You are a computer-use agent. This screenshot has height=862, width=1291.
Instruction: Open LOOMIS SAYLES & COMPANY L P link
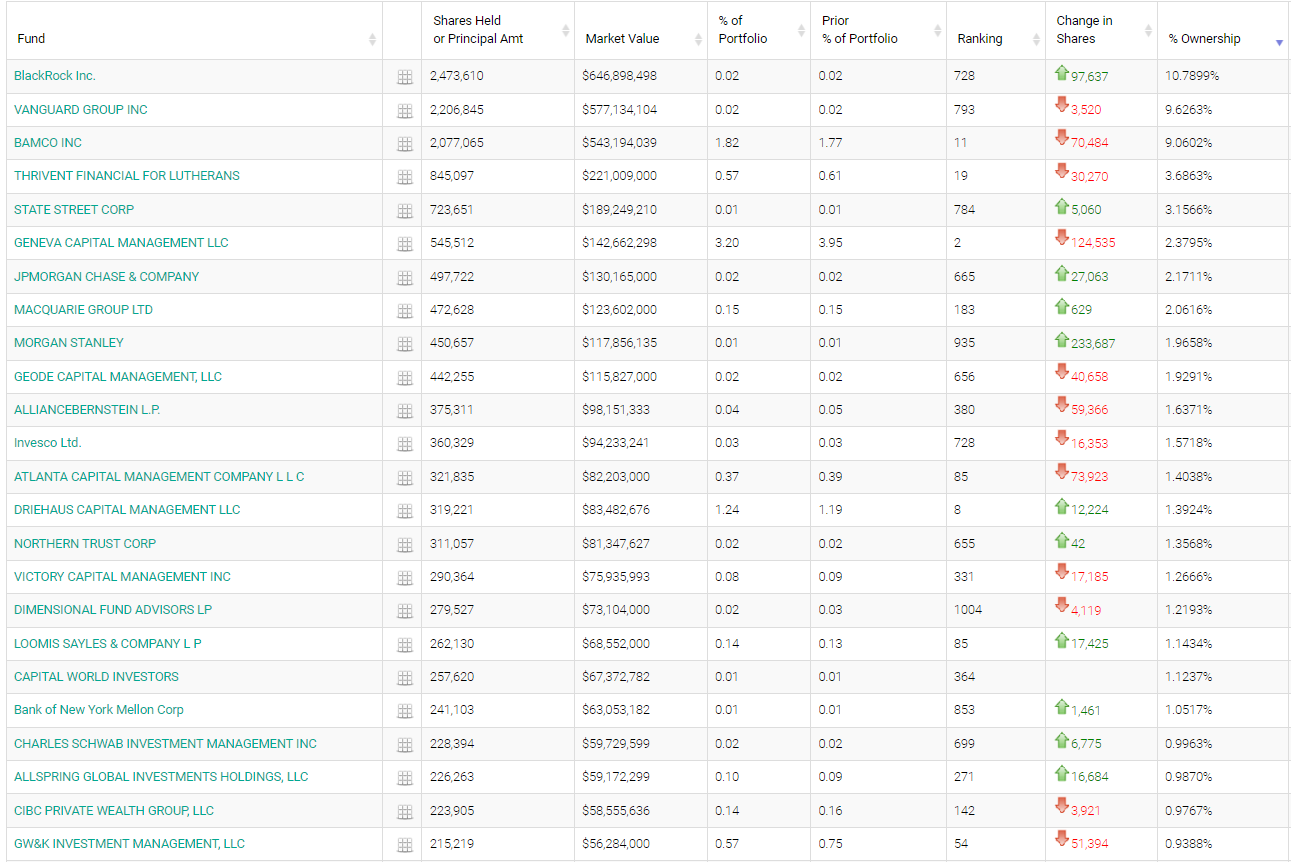[x=108, y=644]
